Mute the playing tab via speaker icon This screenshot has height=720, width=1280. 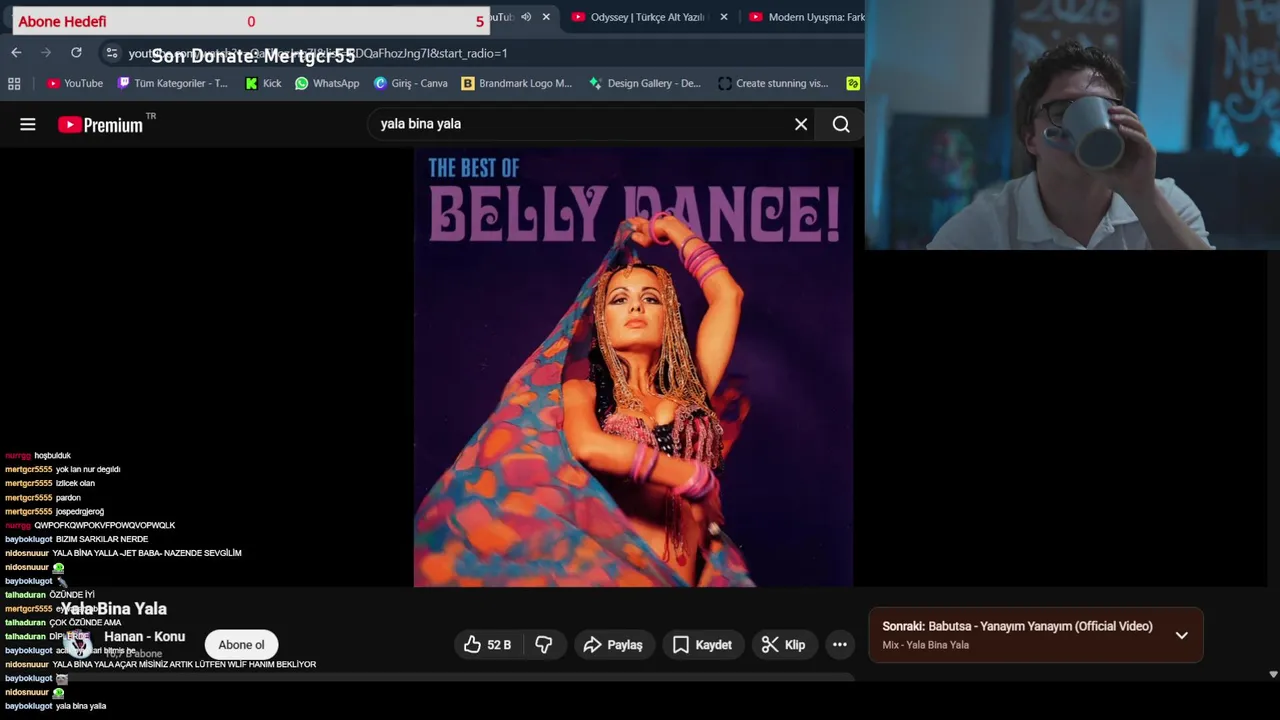pos(526,17)
